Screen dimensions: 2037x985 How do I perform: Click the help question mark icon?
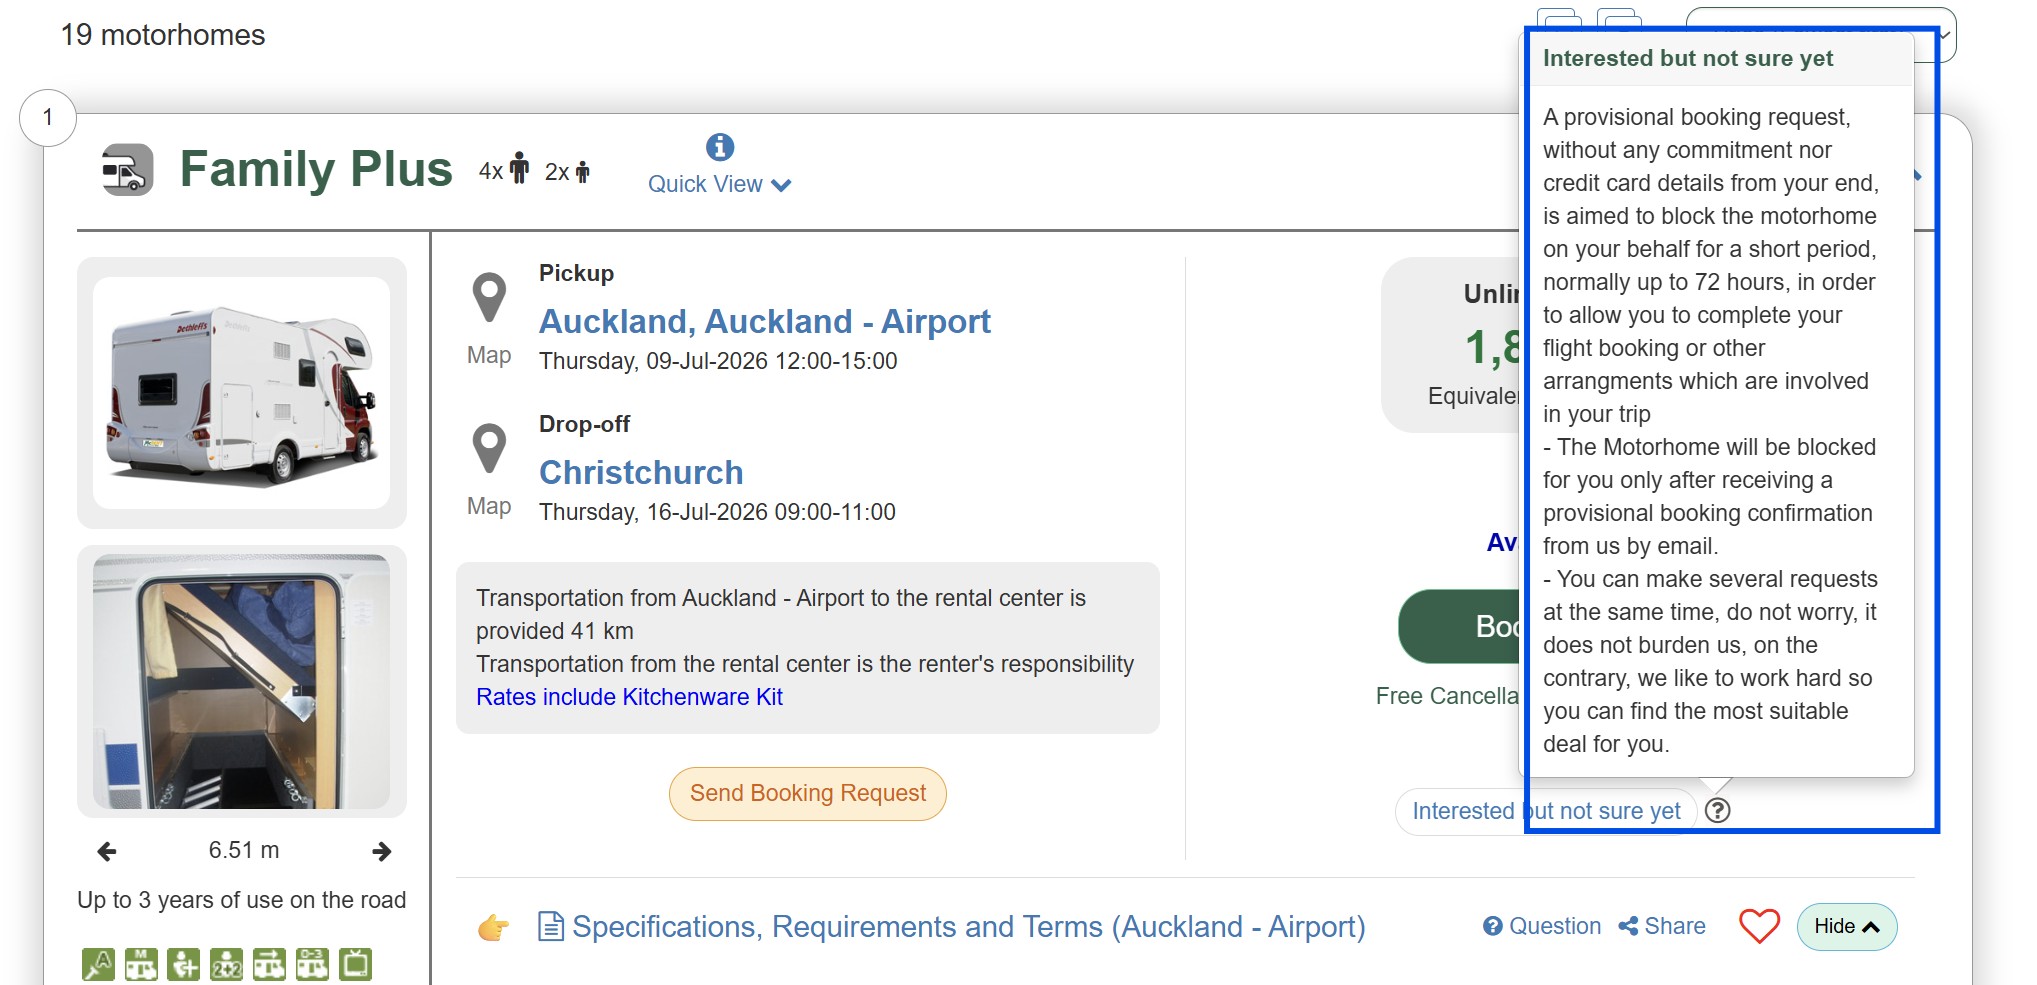click(1717, 810)
